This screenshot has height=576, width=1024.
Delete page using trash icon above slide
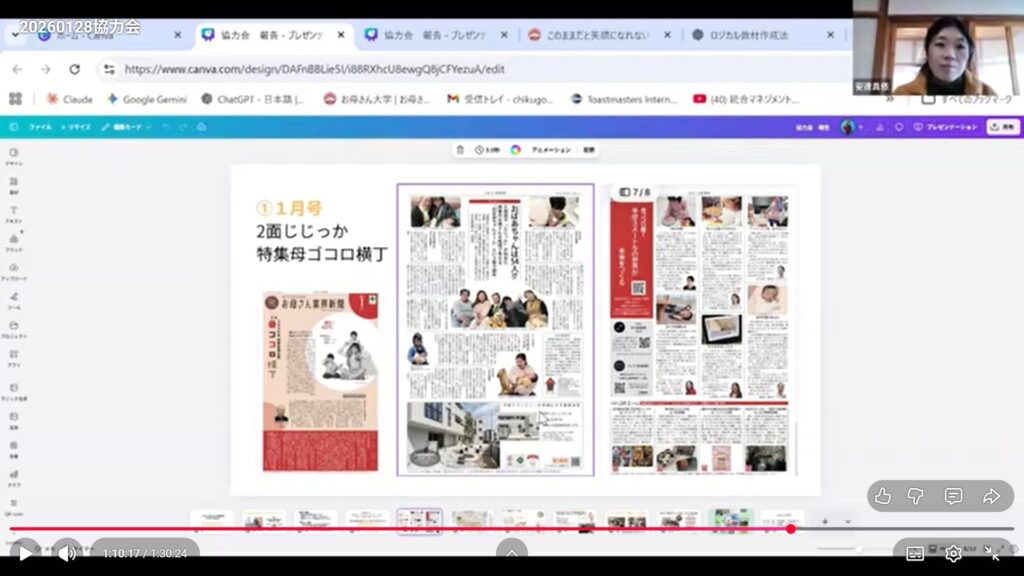pyautogui.click(x=460, y=150)
